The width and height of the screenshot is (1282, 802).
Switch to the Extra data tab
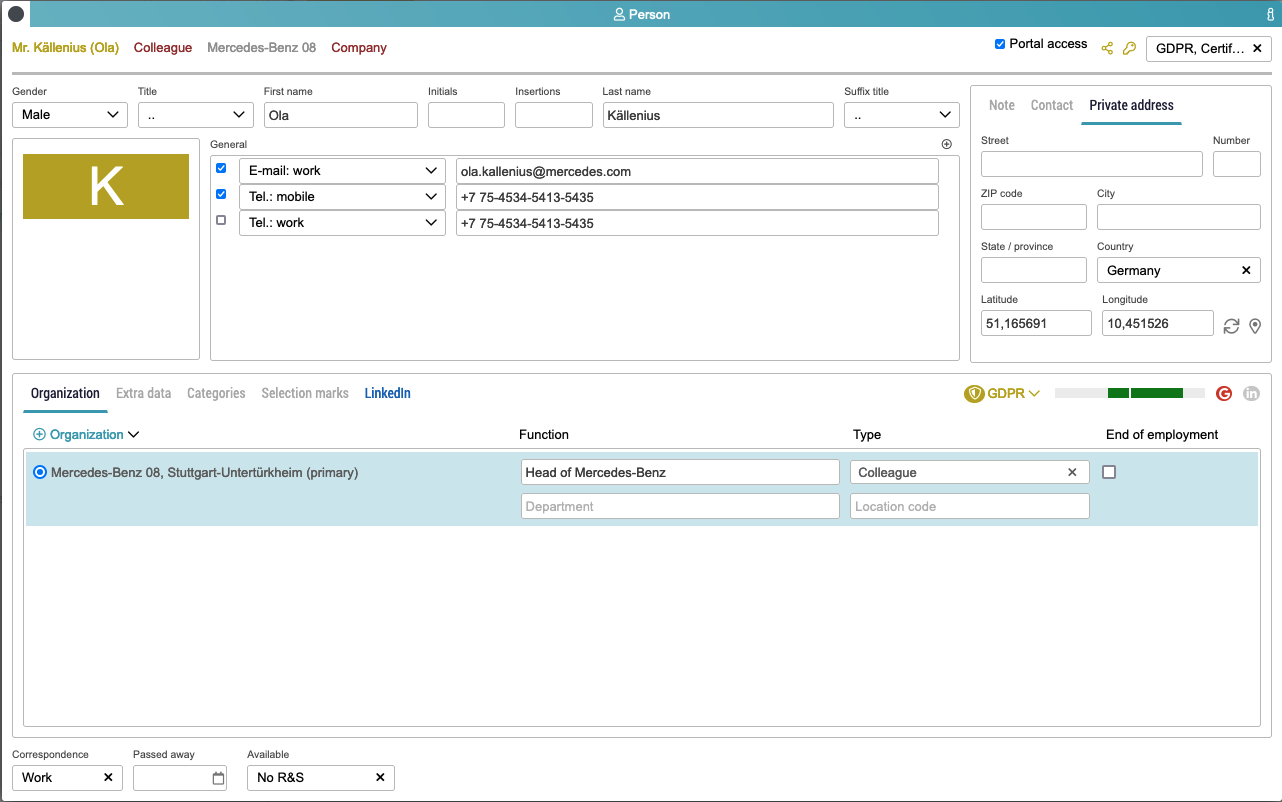pos(143,393)
